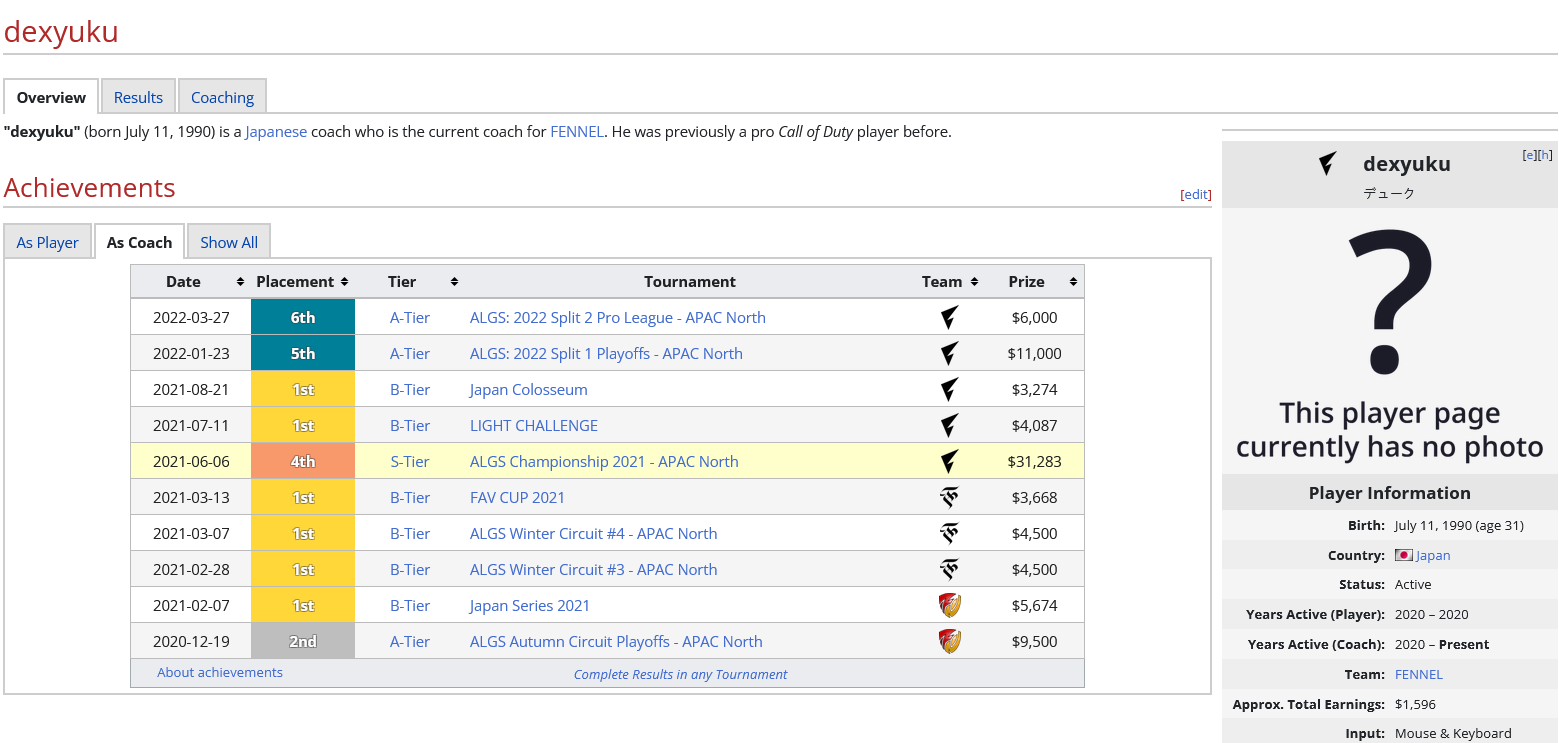Click FENNEL logo in ALGS Championship 2021 row
The height and width of the screenshot is (743, 1559).
click(x=949, y=462)
